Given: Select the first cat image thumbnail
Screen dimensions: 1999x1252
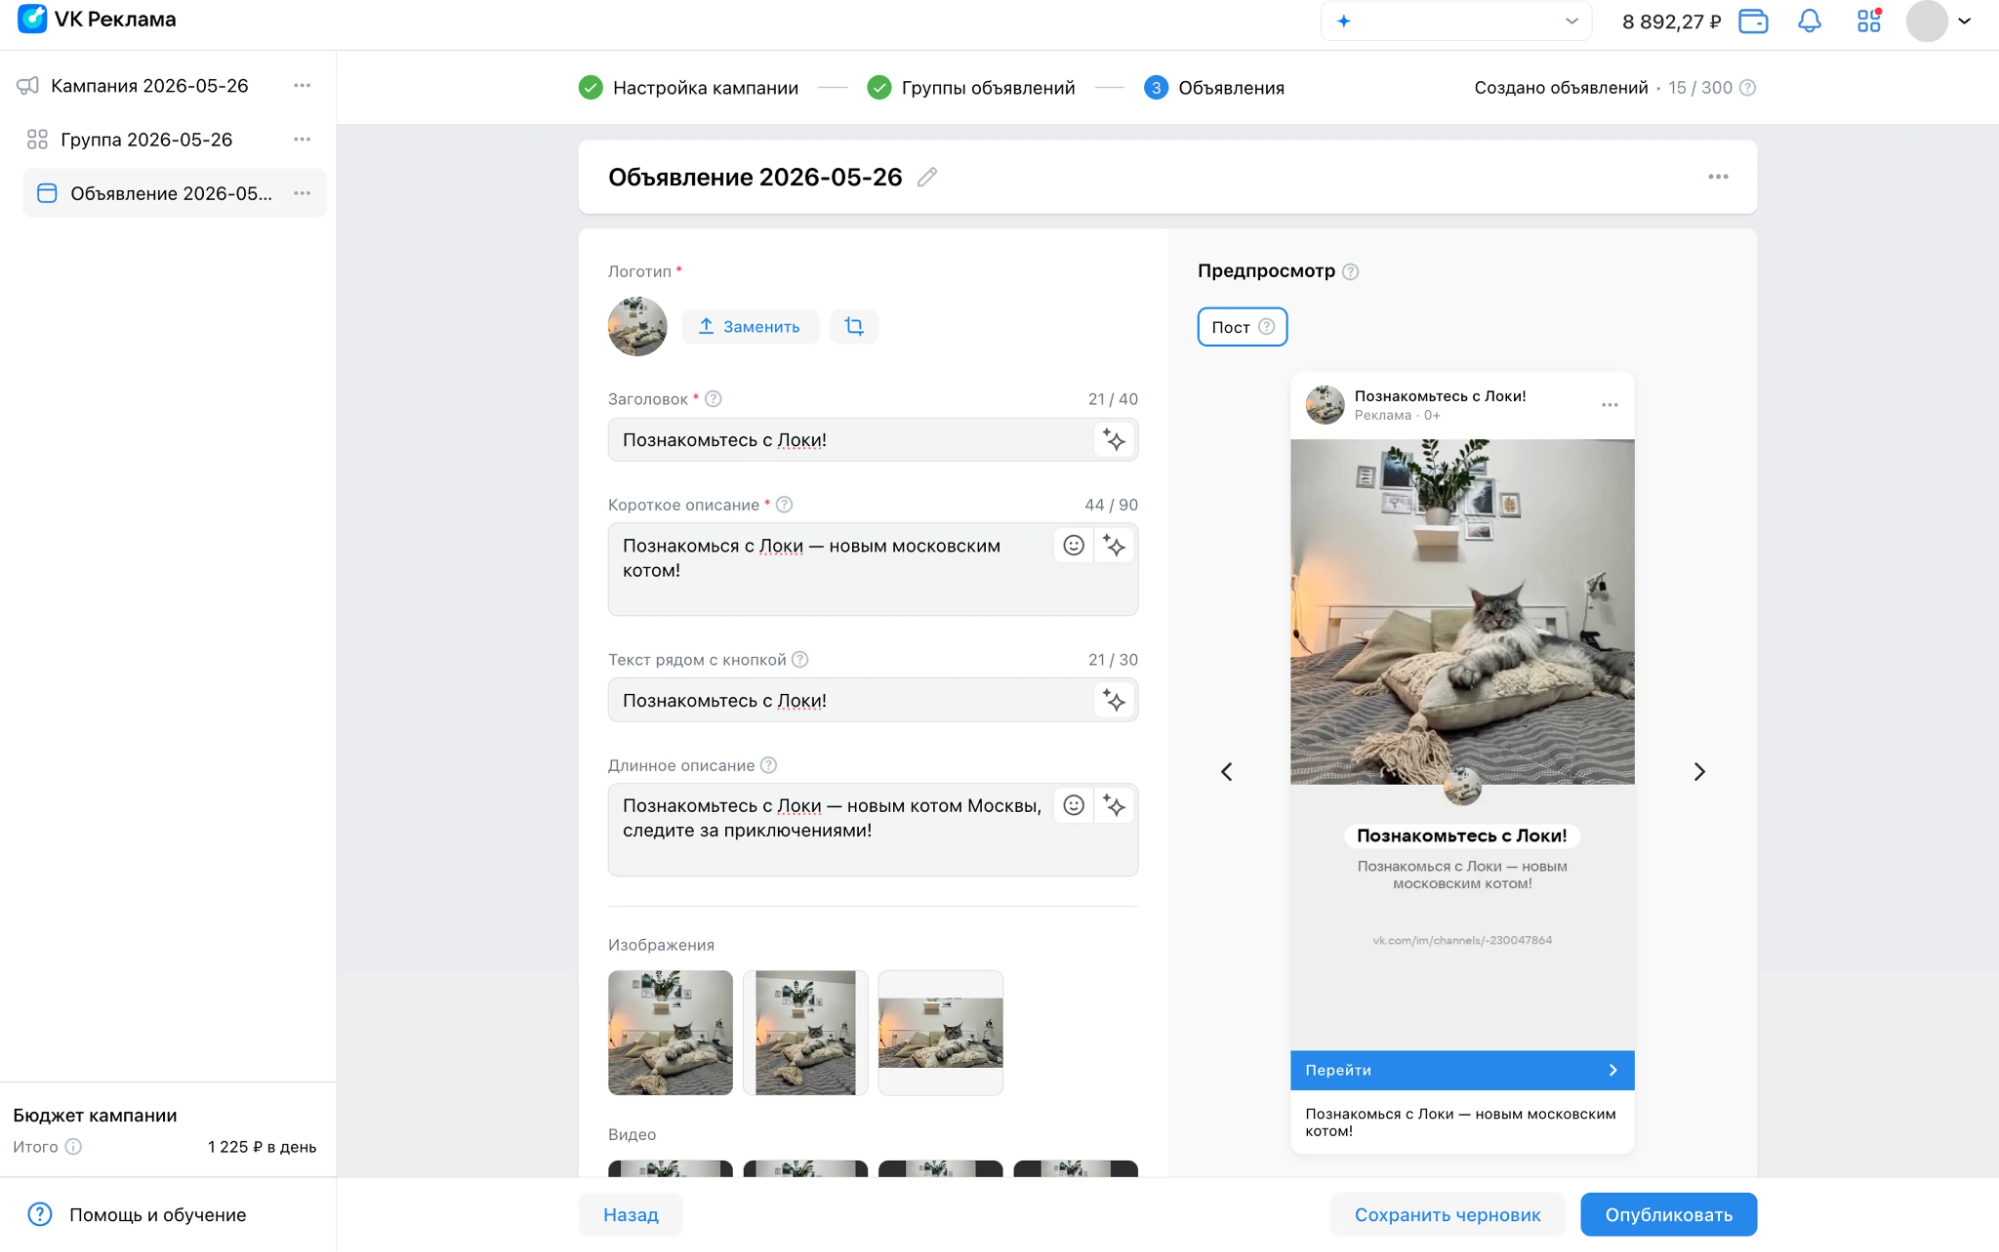Looking at the screenshot, I should tap(670, 1032).
